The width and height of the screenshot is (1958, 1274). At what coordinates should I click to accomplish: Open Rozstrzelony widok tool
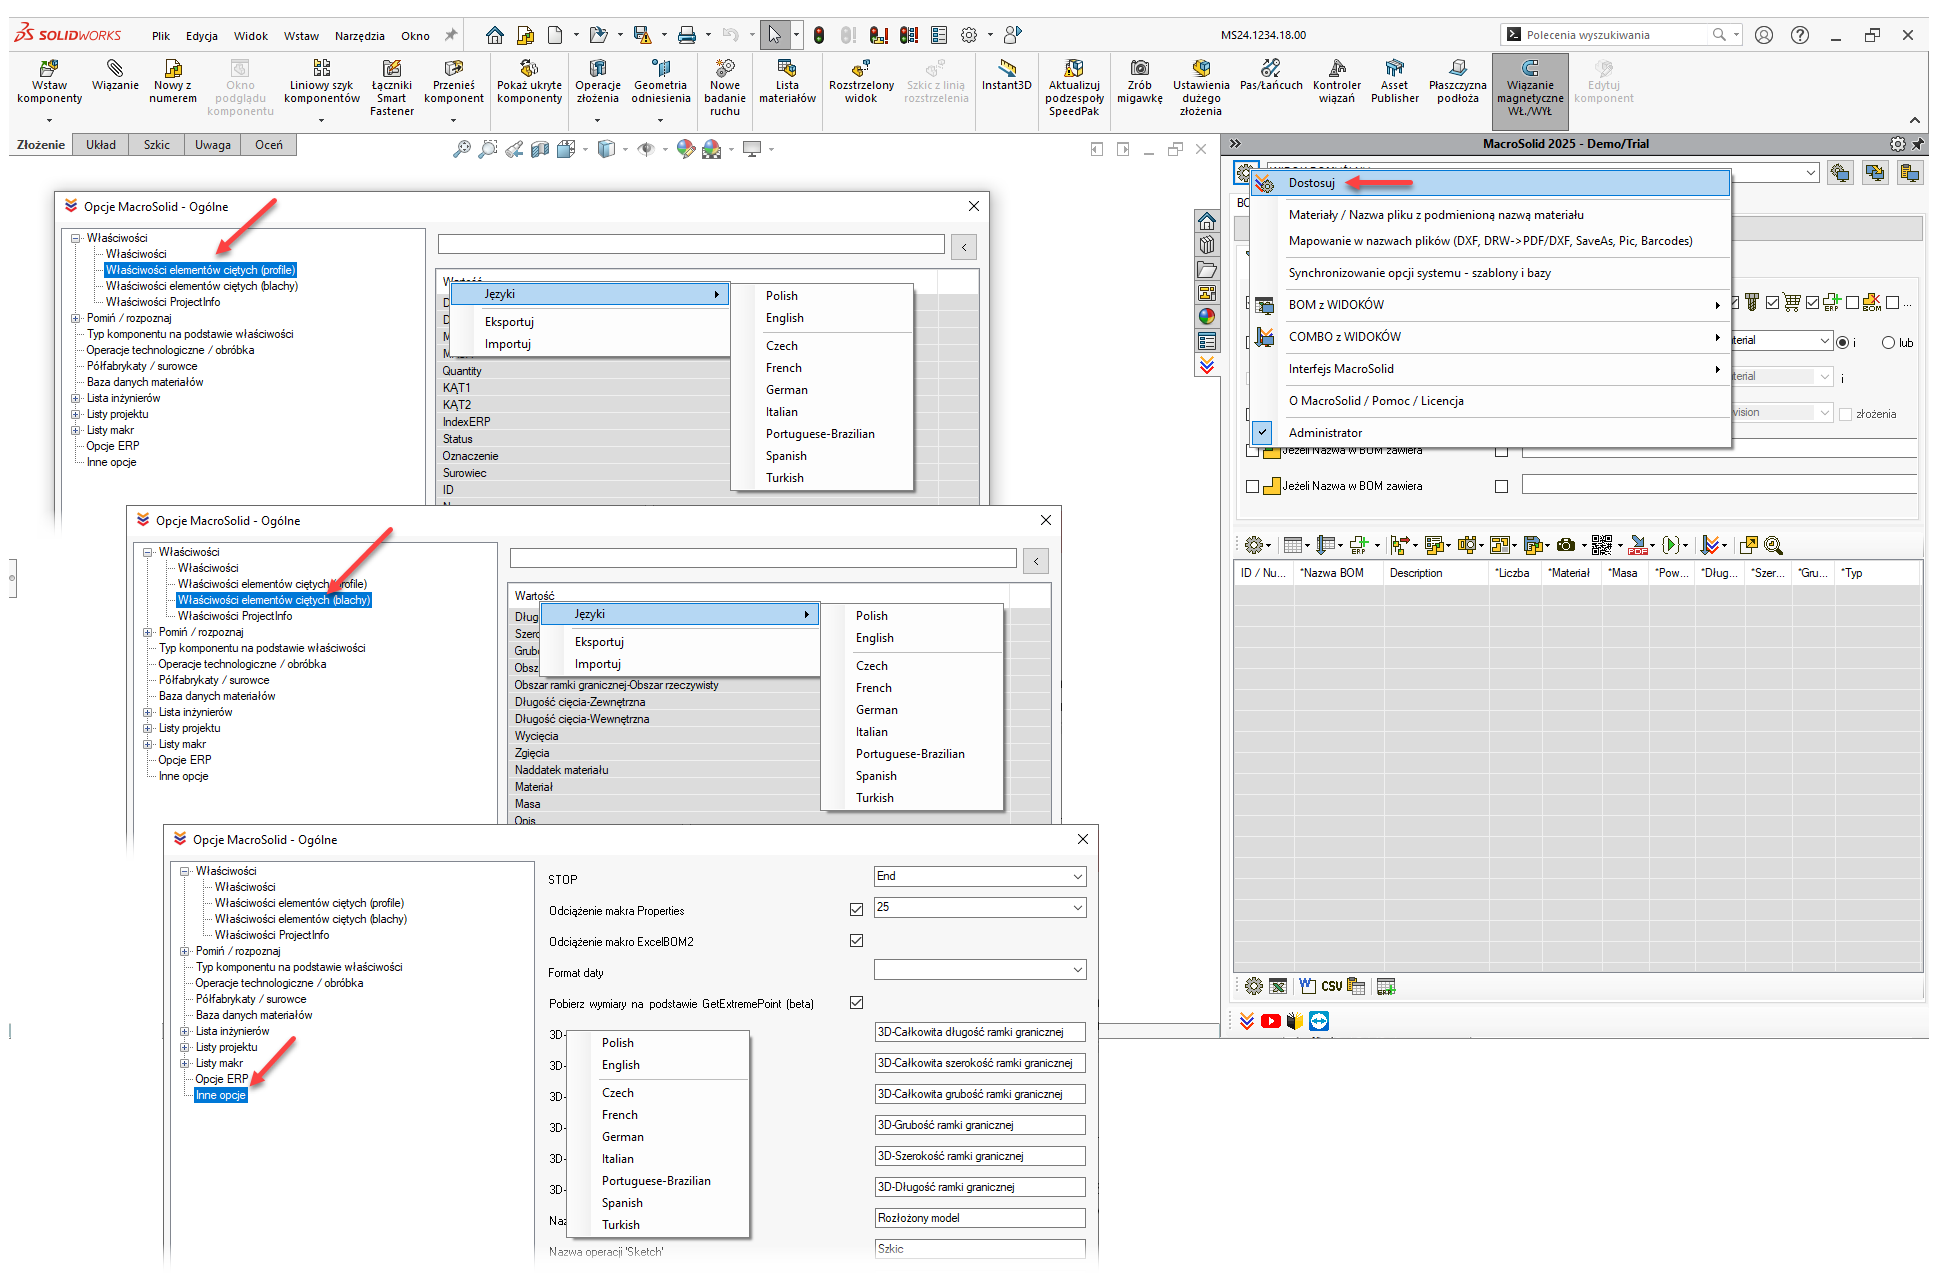[x=860, y=82]
